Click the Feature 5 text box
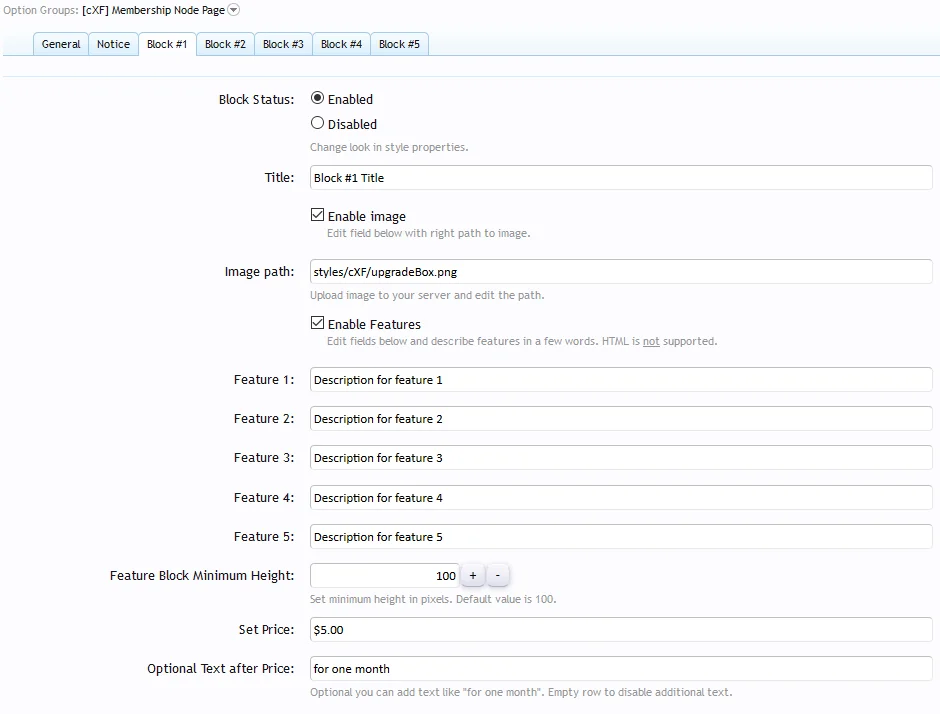940x714 pixels. (x=620, y=537)
